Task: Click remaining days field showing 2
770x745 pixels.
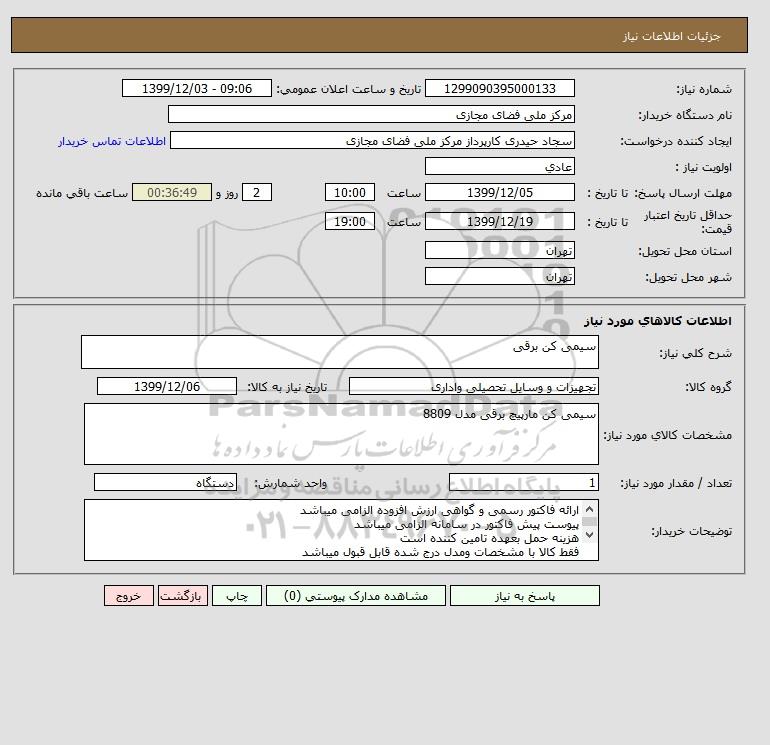Action: pyautogui.click(x=257, y=193)
